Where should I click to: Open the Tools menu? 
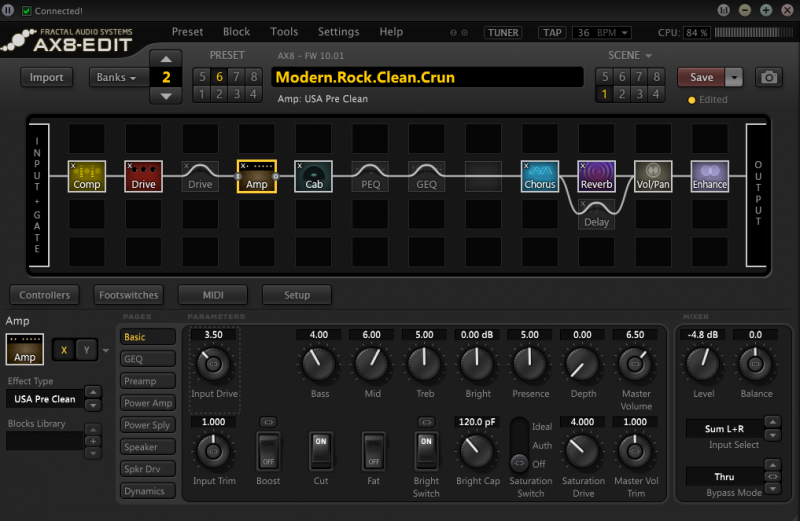click(284, 32)
